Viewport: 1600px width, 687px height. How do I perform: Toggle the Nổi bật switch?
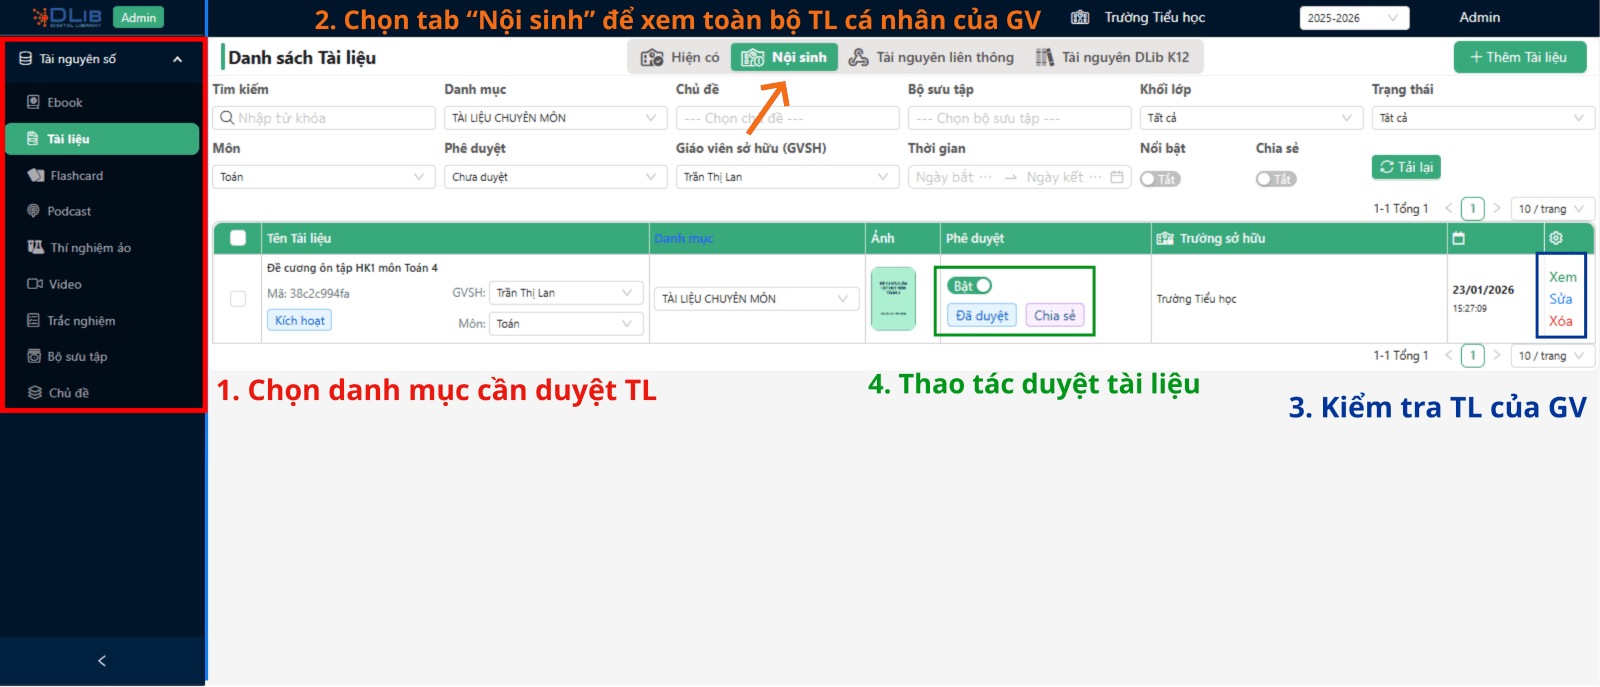point(1160,179)
